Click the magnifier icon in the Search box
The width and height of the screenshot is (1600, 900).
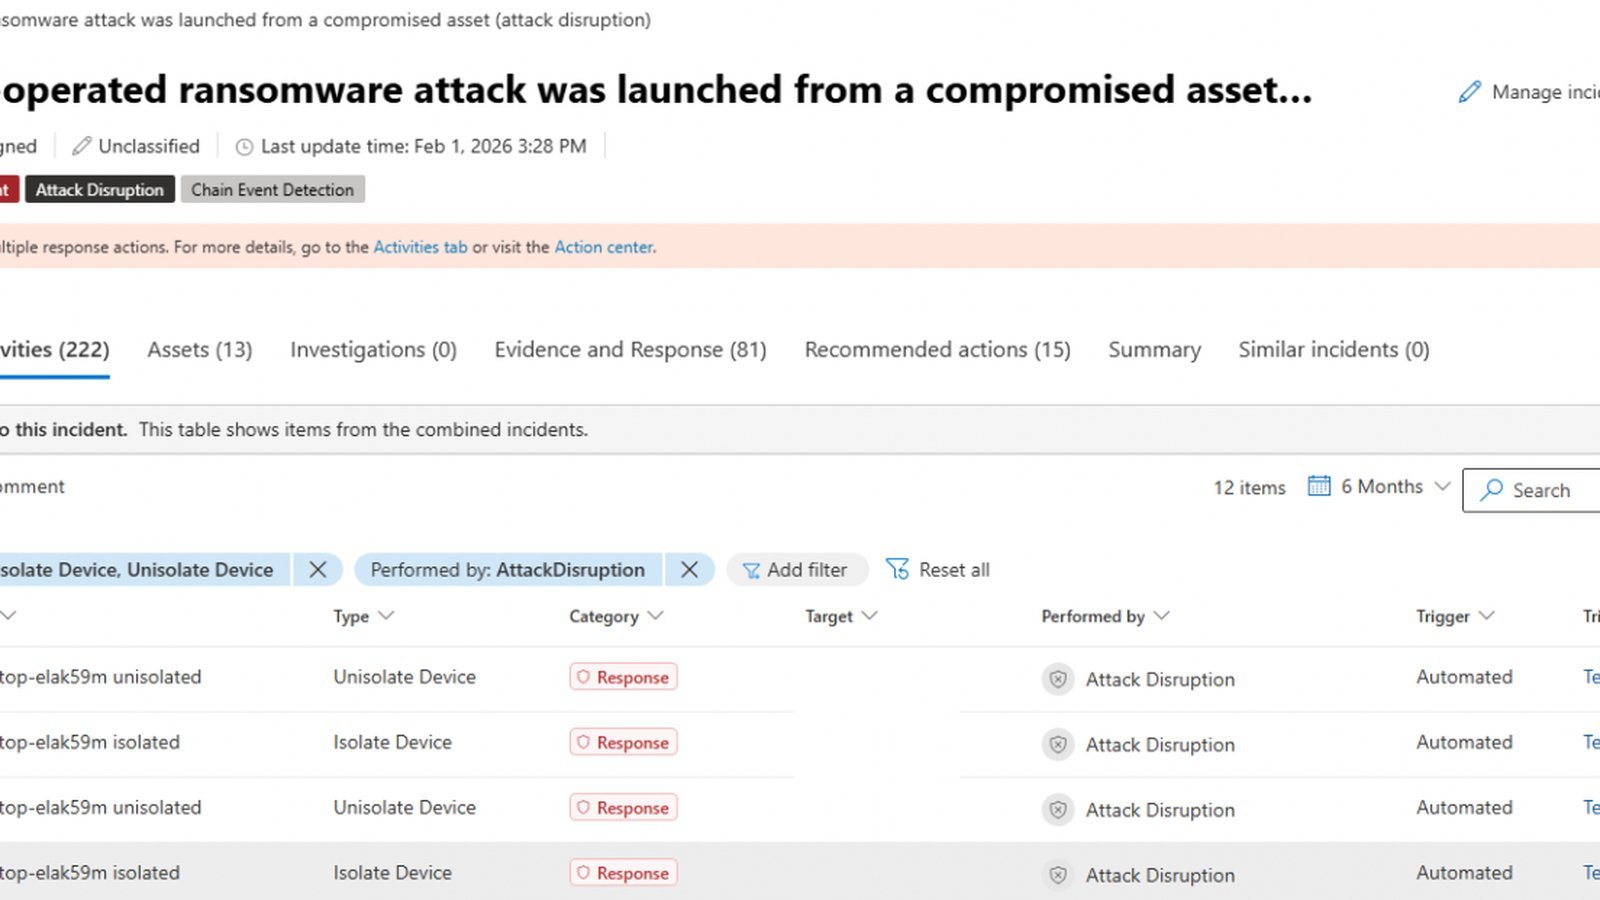click(x=1492, y=489)
